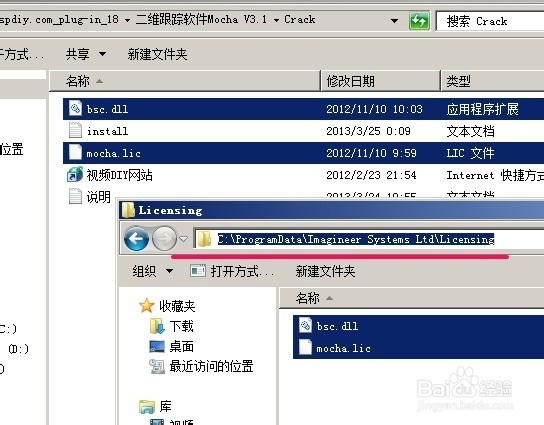
Task: Click the 2013/3/25 0:09 date cell
Action: point(368,131)
